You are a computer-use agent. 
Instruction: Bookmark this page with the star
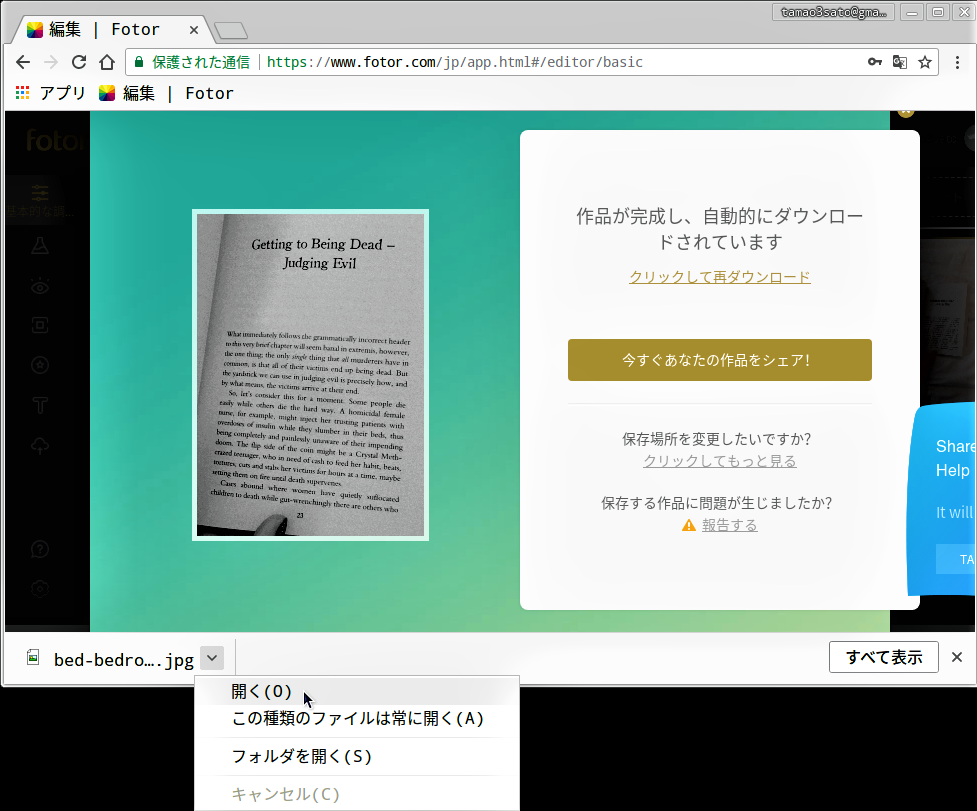coord(925,62)
